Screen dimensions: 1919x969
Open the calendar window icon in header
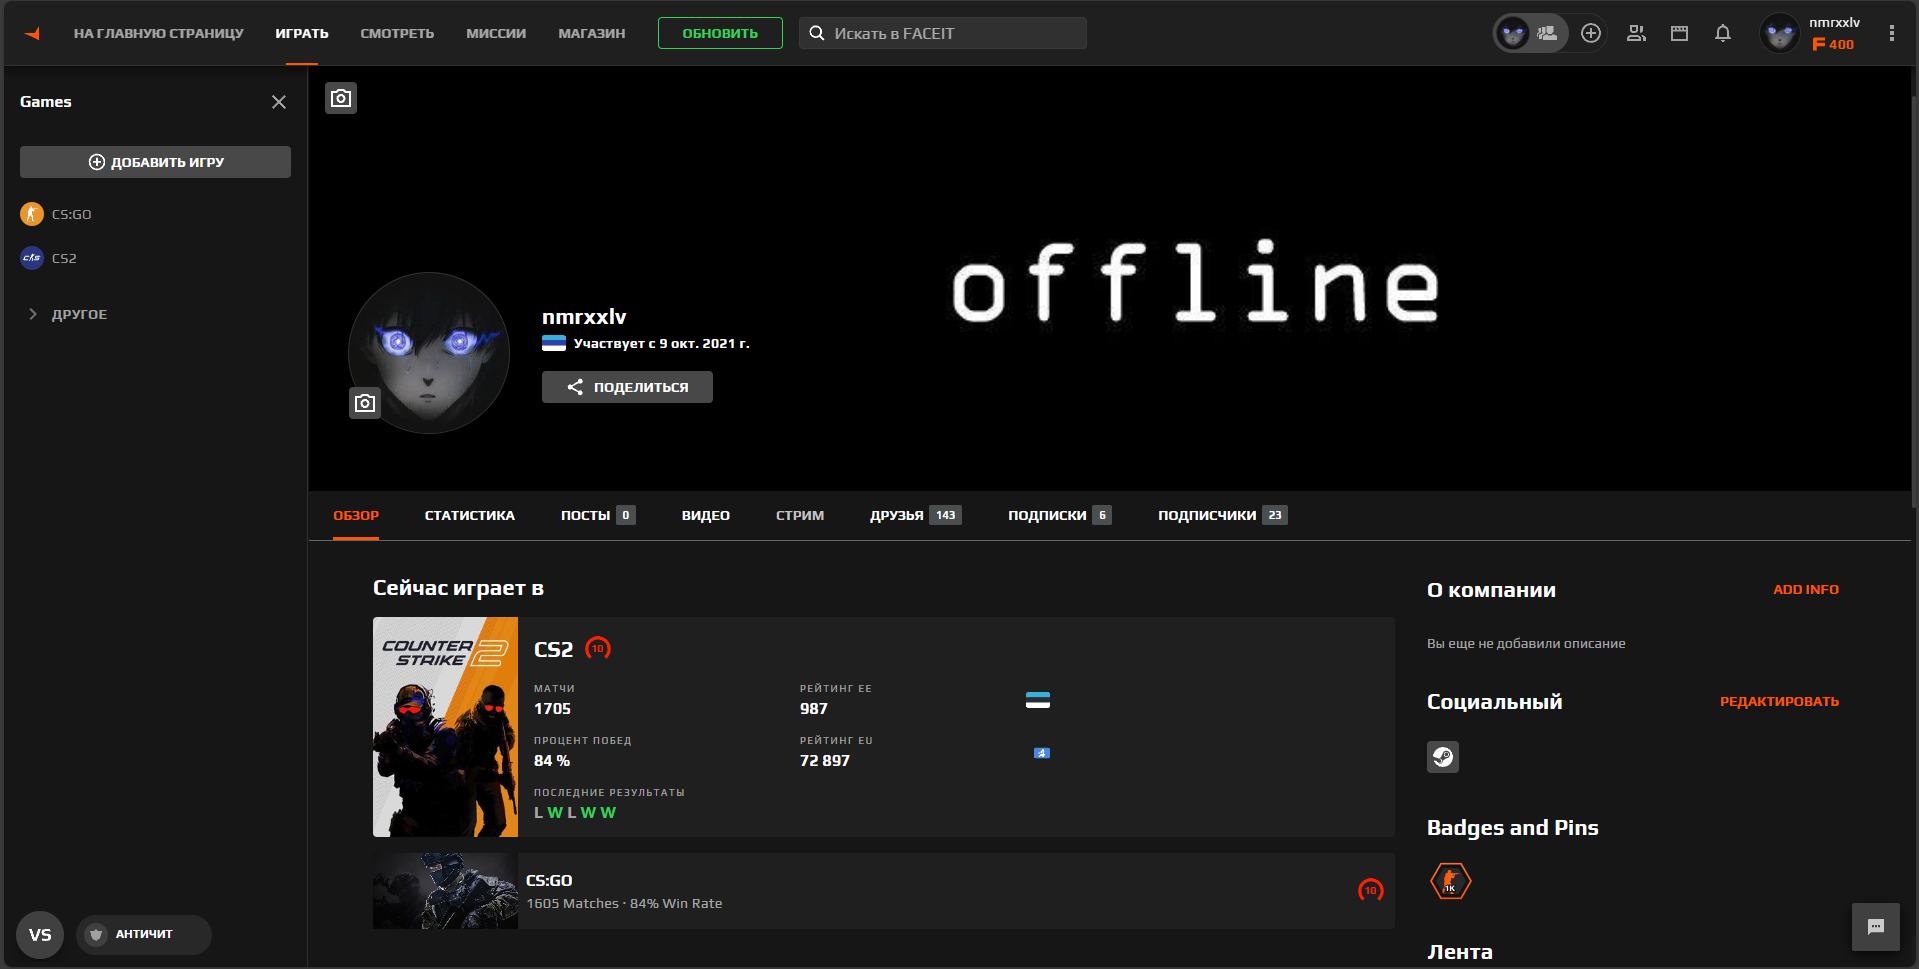click(x=1679, y=33)
